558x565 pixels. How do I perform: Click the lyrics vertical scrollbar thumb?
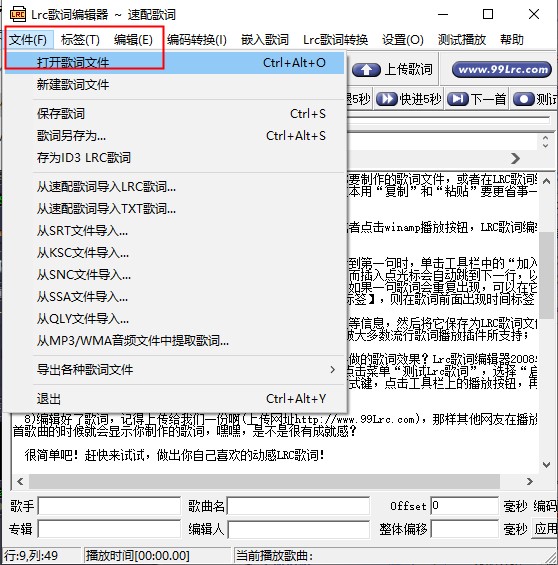coord(546,275)
